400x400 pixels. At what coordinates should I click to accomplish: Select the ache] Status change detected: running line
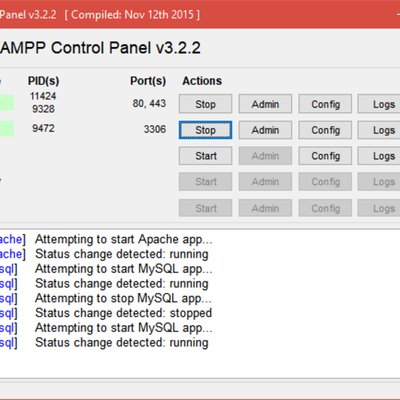click(104, 254)
